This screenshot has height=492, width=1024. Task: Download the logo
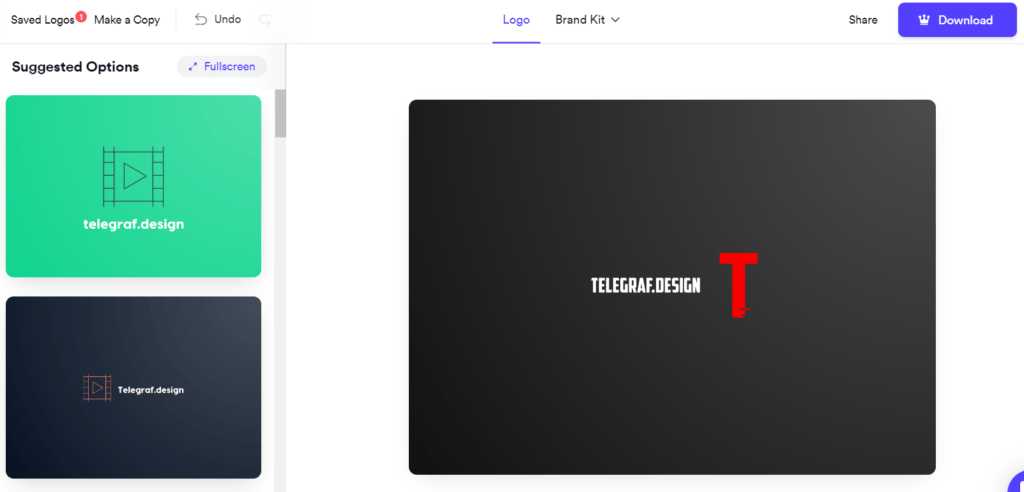coord(957,20)
